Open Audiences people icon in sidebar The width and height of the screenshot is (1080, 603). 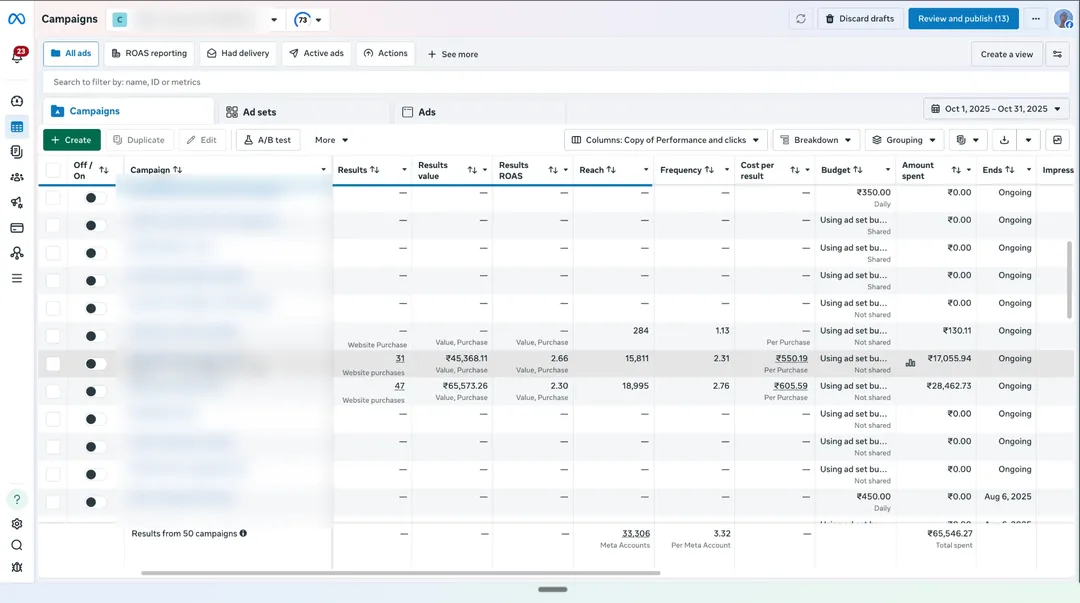click(17, 177)
